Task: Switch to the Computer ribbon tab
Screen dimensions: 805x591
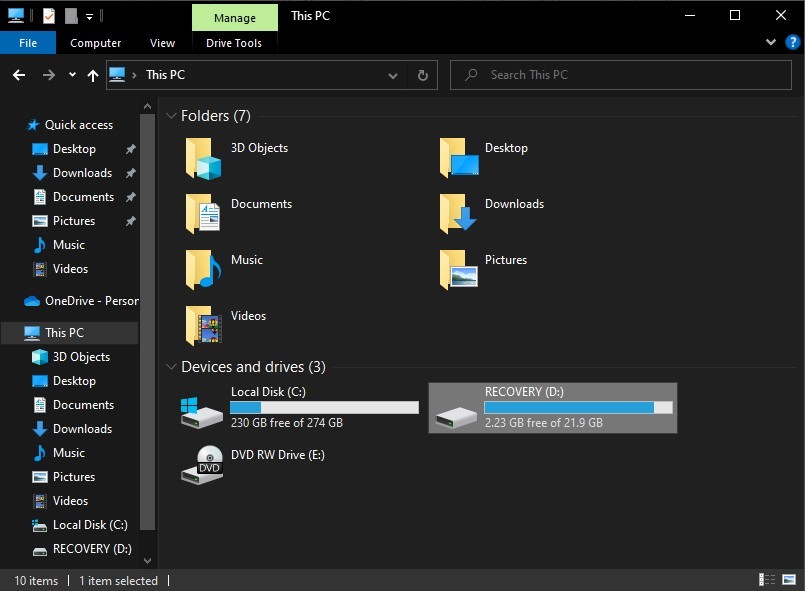Action: point(95,43)
